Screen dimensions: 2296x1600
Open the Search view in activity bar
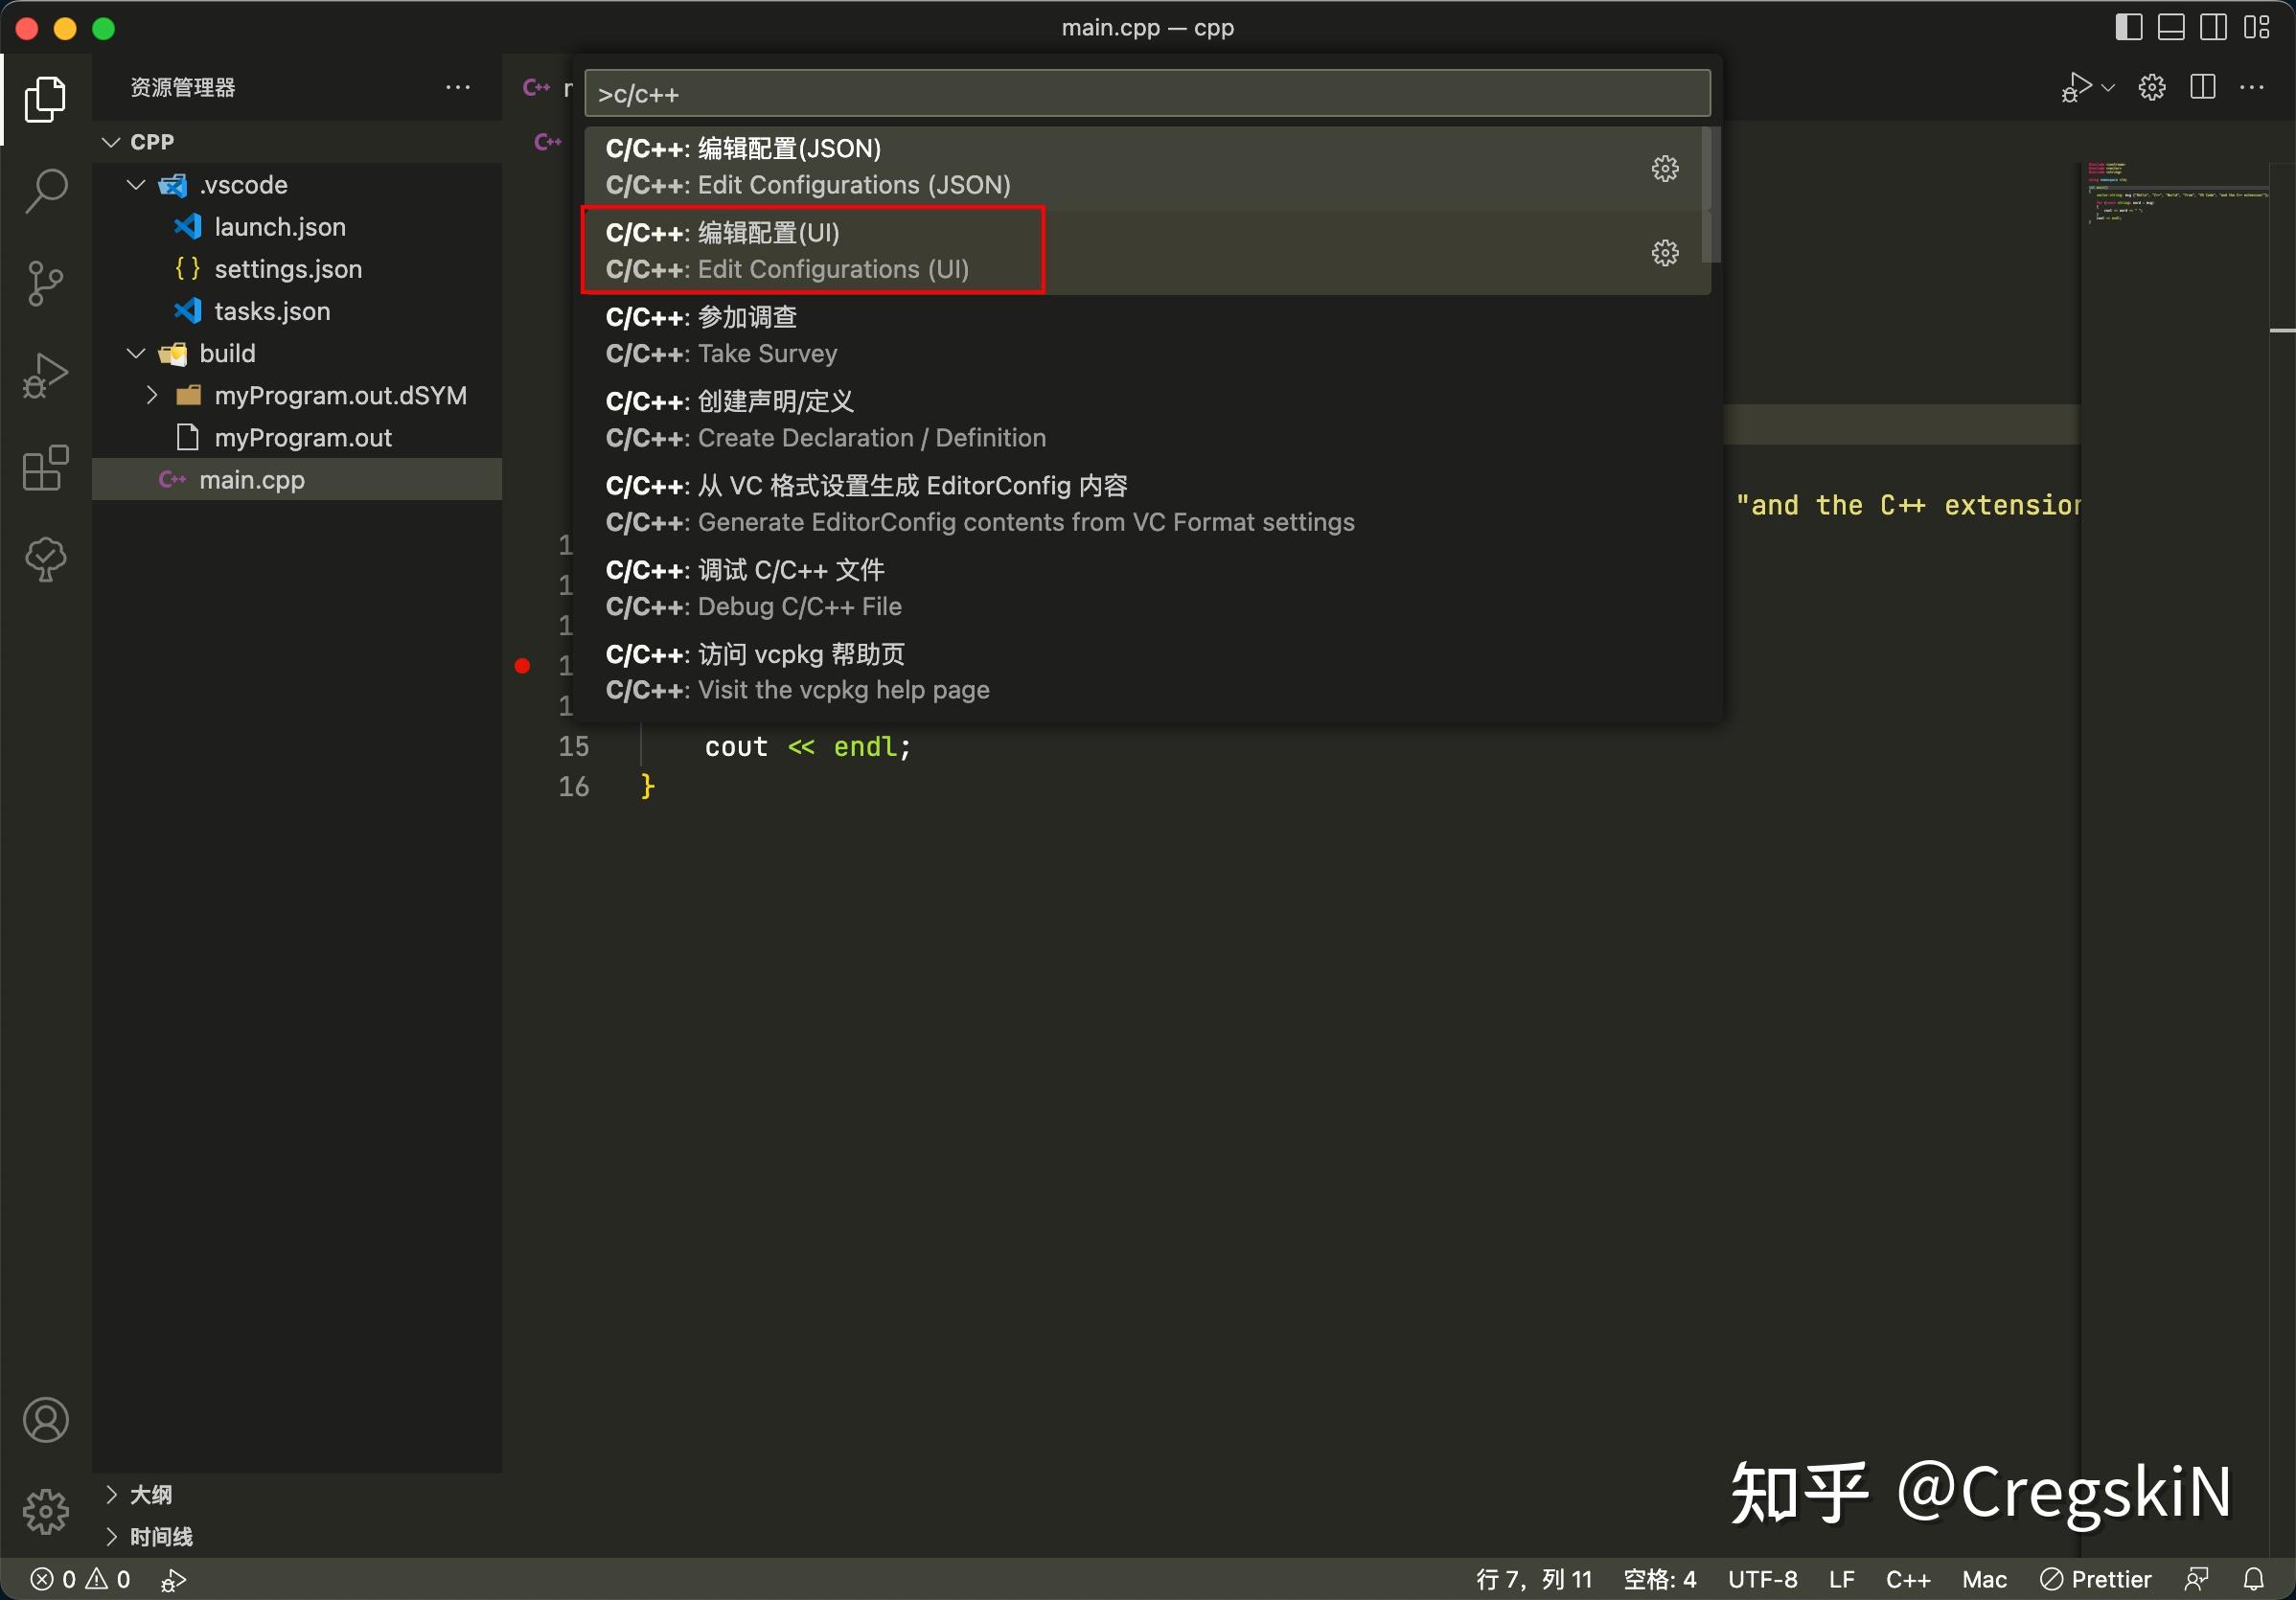pos(46,189)
